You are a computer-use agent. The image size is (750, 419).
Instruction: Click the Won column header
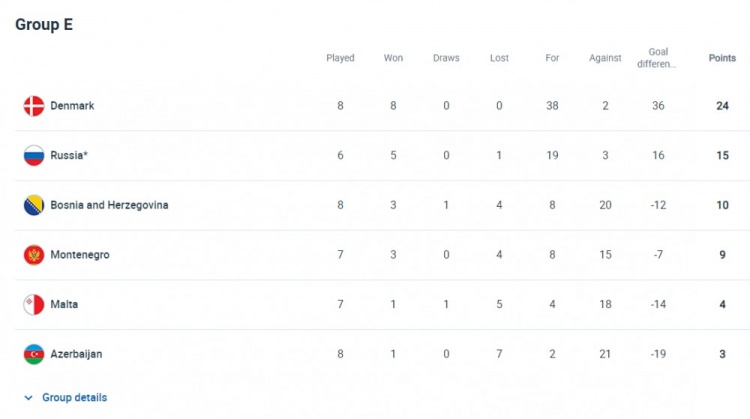(x=393, y=58)
